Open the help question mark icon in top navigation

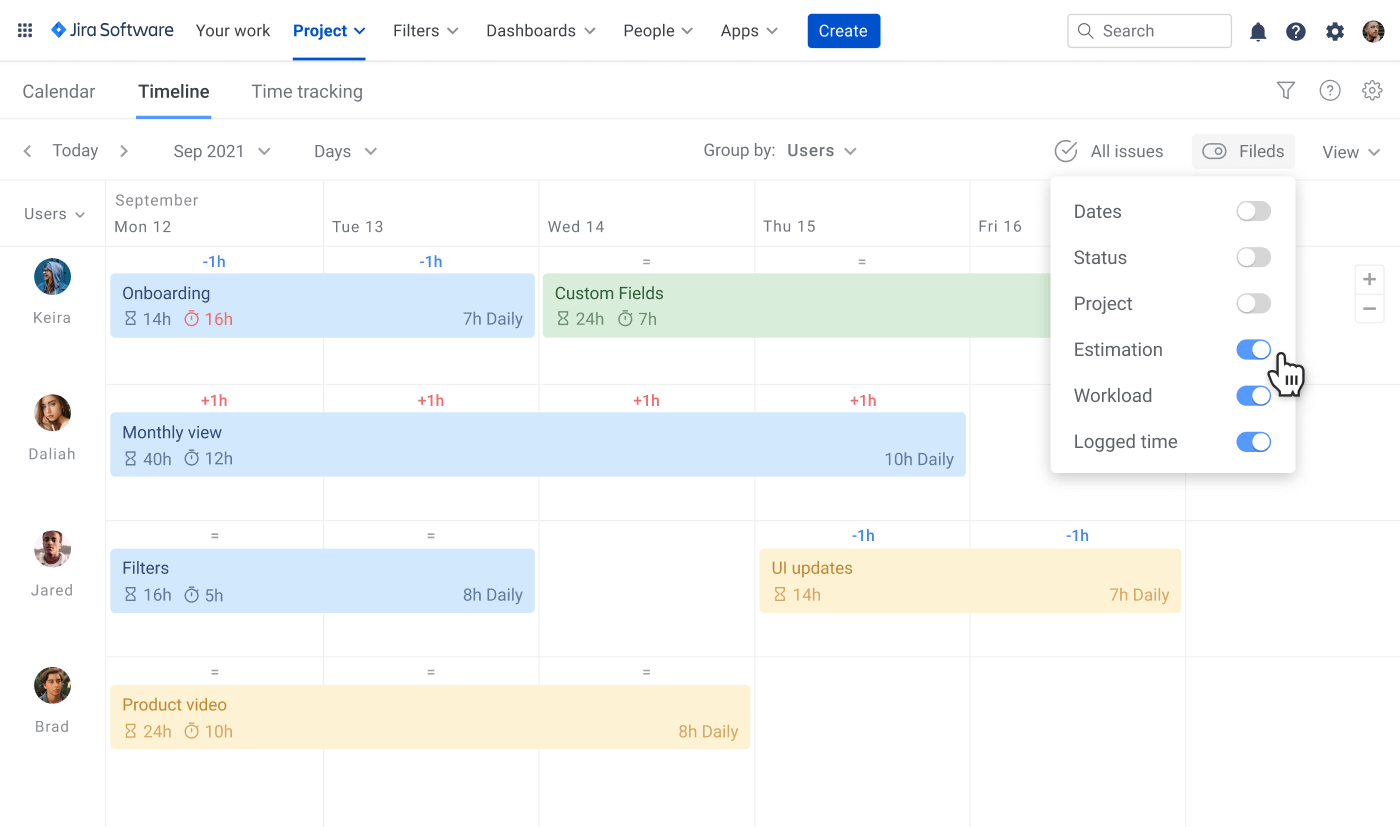click(x=1296, y=32)
